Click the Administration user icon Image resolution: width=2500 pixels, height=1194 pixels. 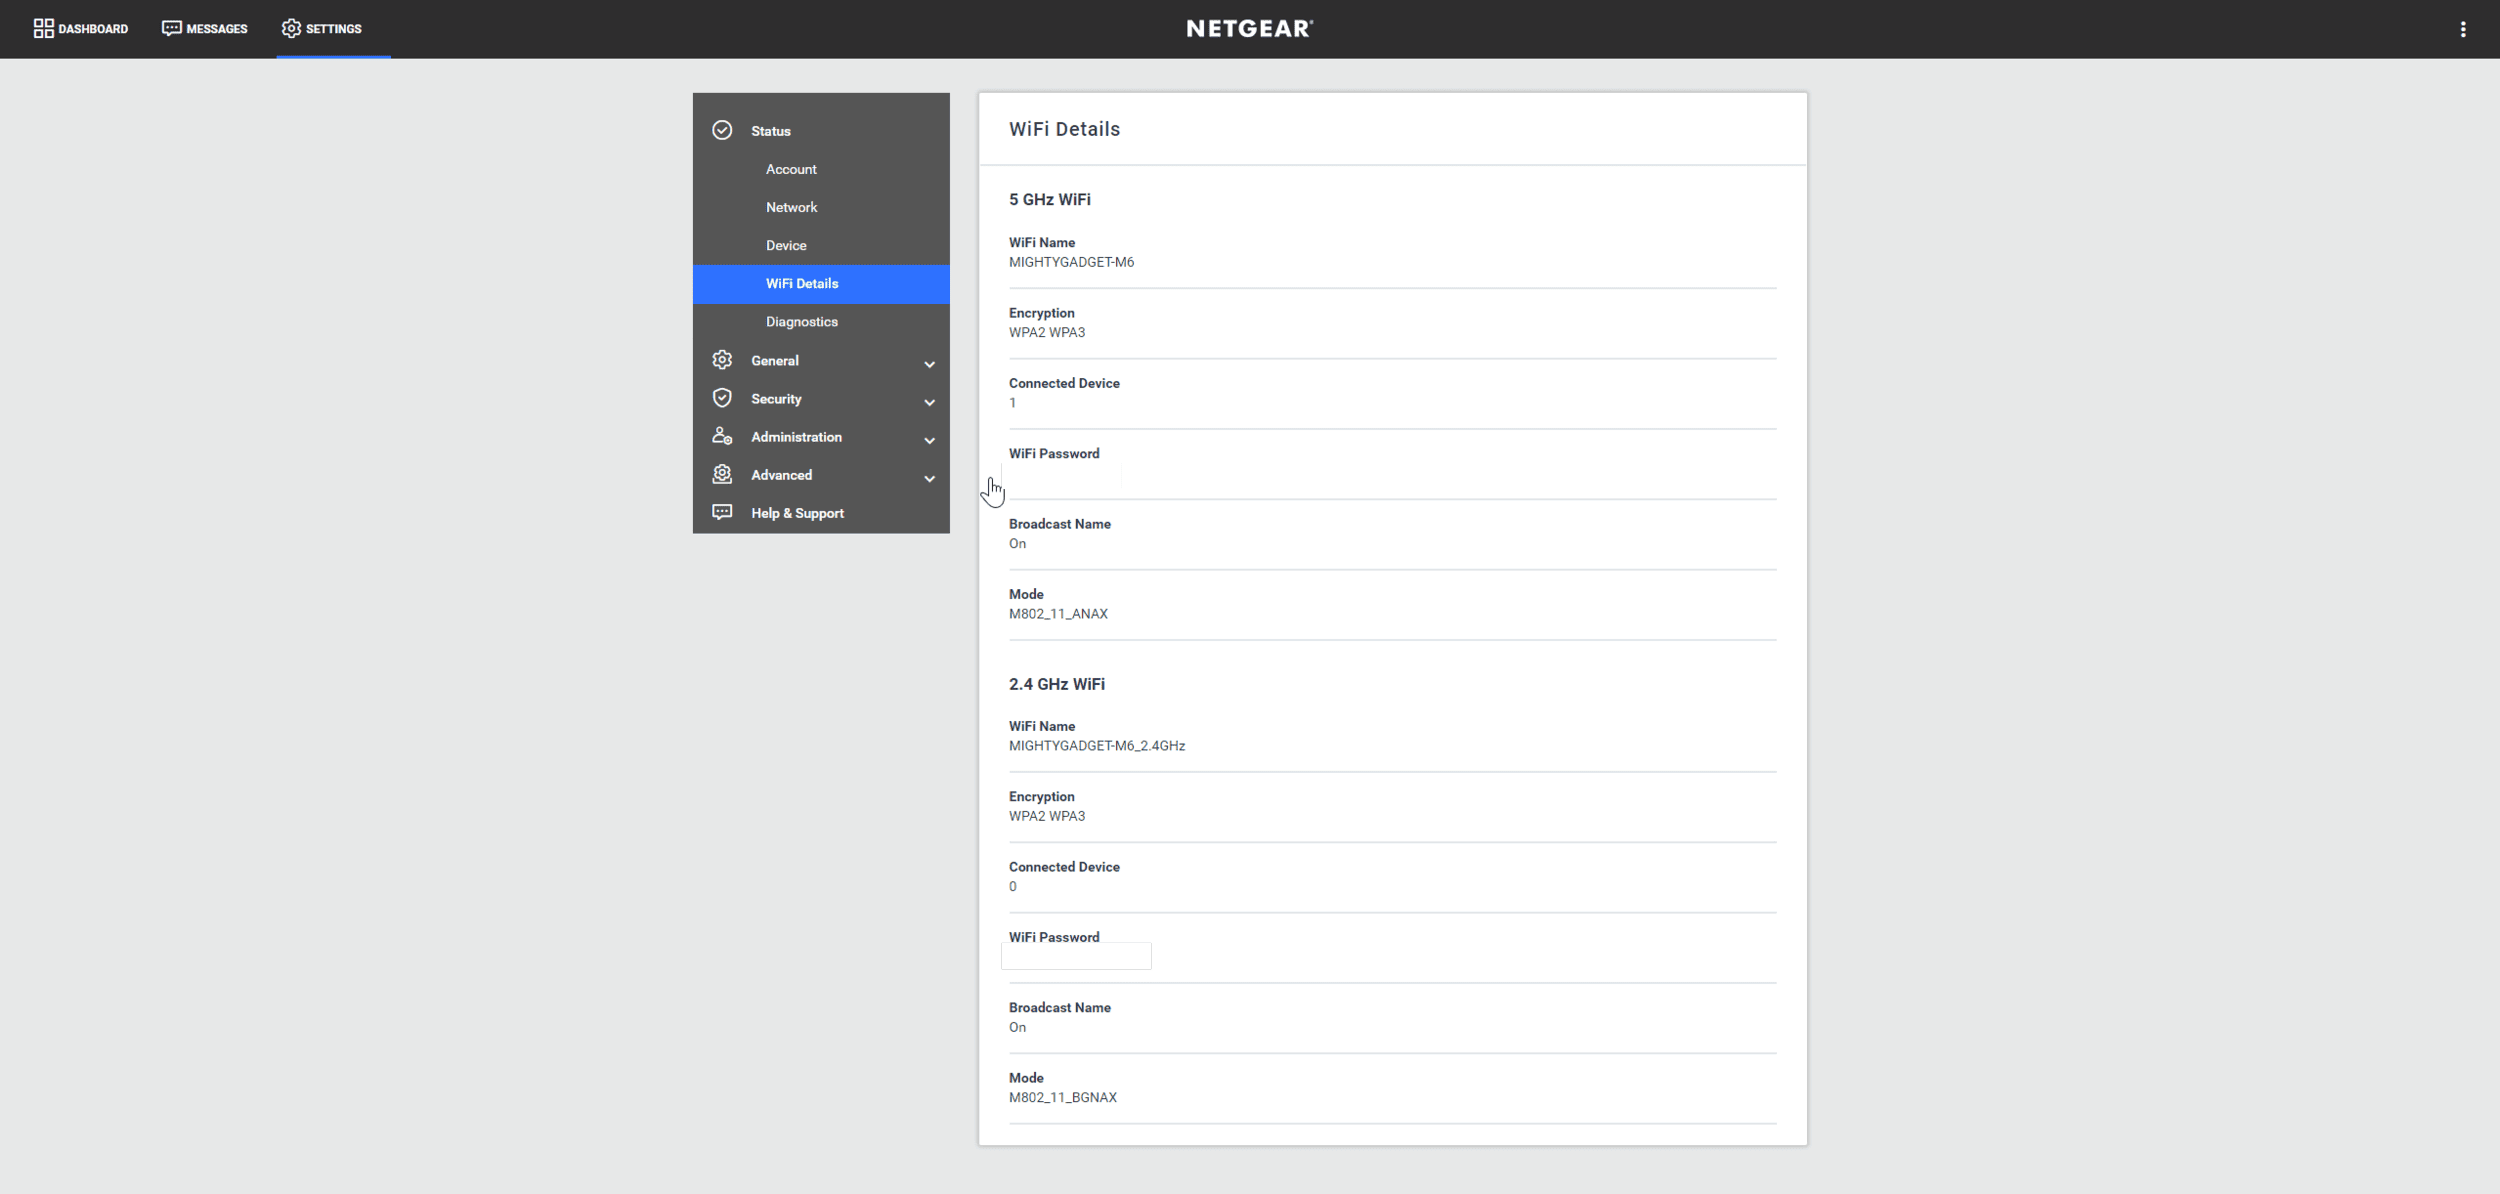click(x=722, y=436)
